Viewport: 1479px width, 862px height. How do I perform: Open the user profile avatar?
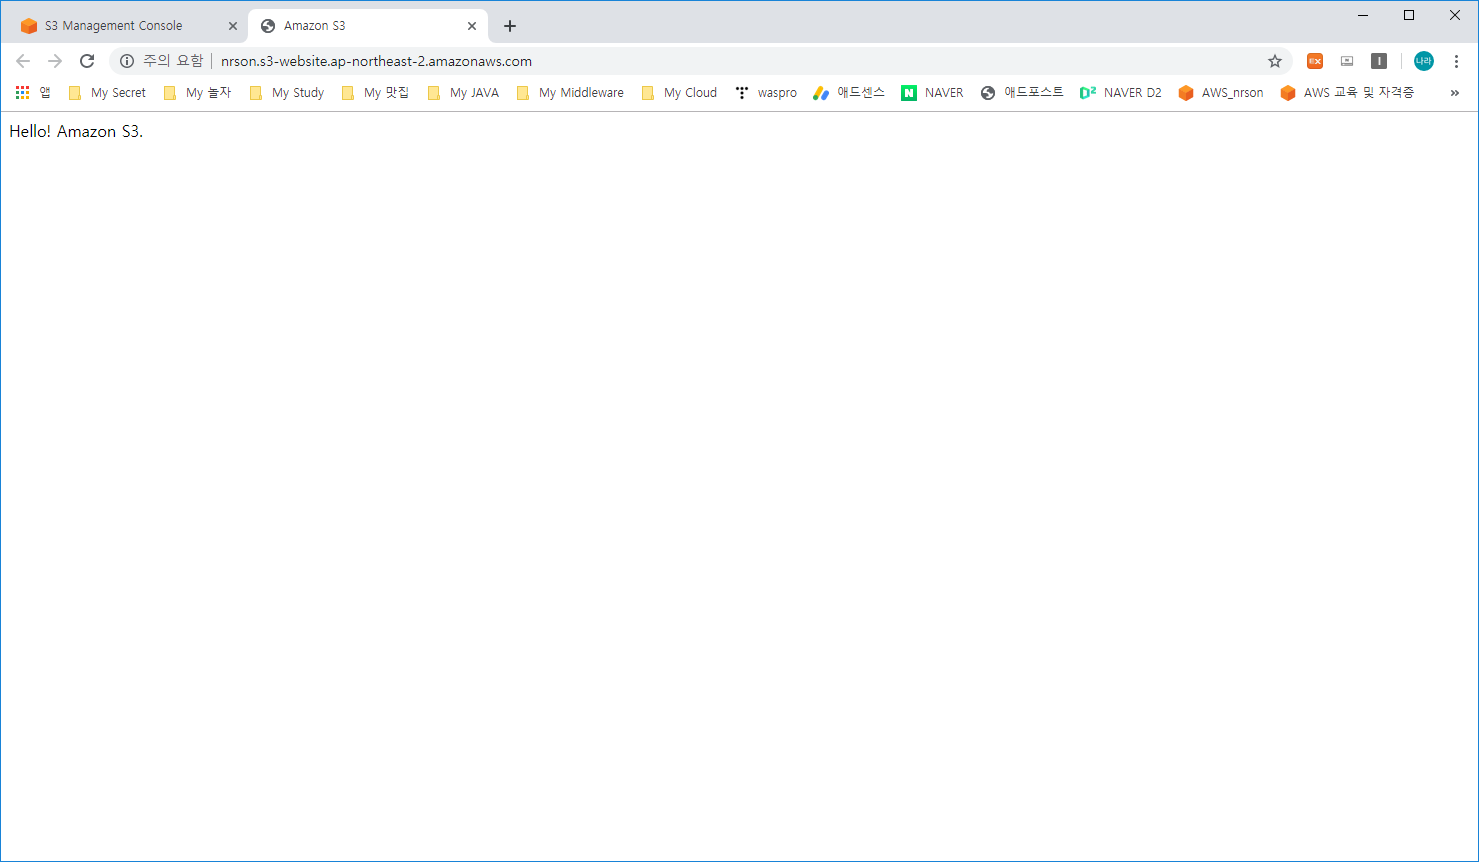click(x=1423, y=61)
